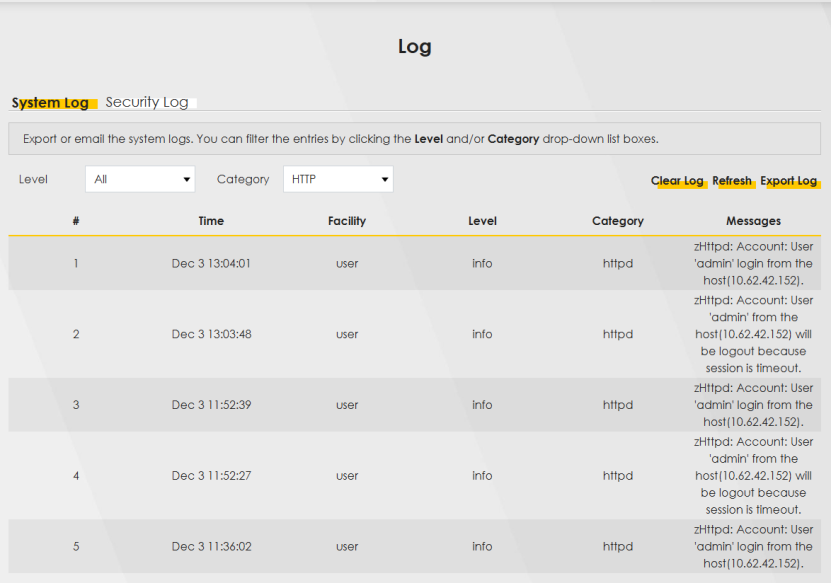Image resolution: width=831 pixels, height=583 pixels.
Task: Click the Dec 3 11:52:27 log entry
Action: (211, 476)
